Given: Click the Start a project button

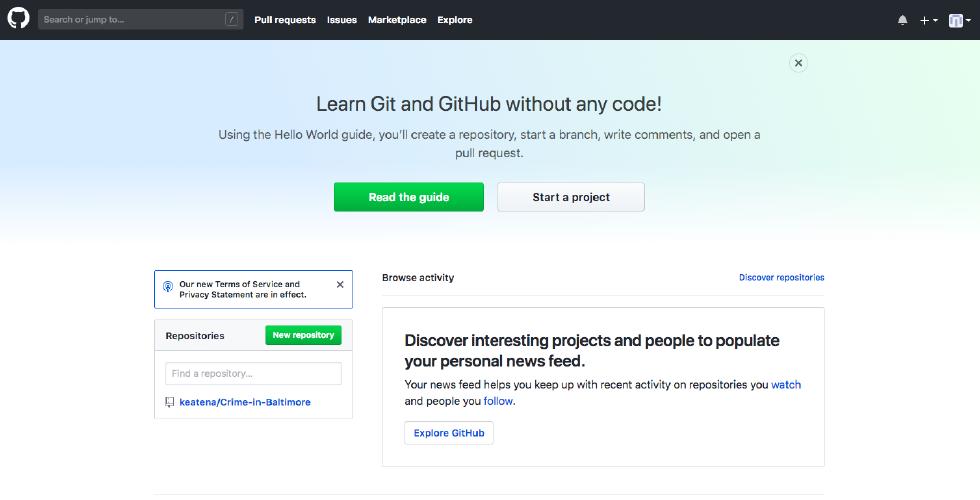Looking at the screenshot, I should [x=571, y=197].
